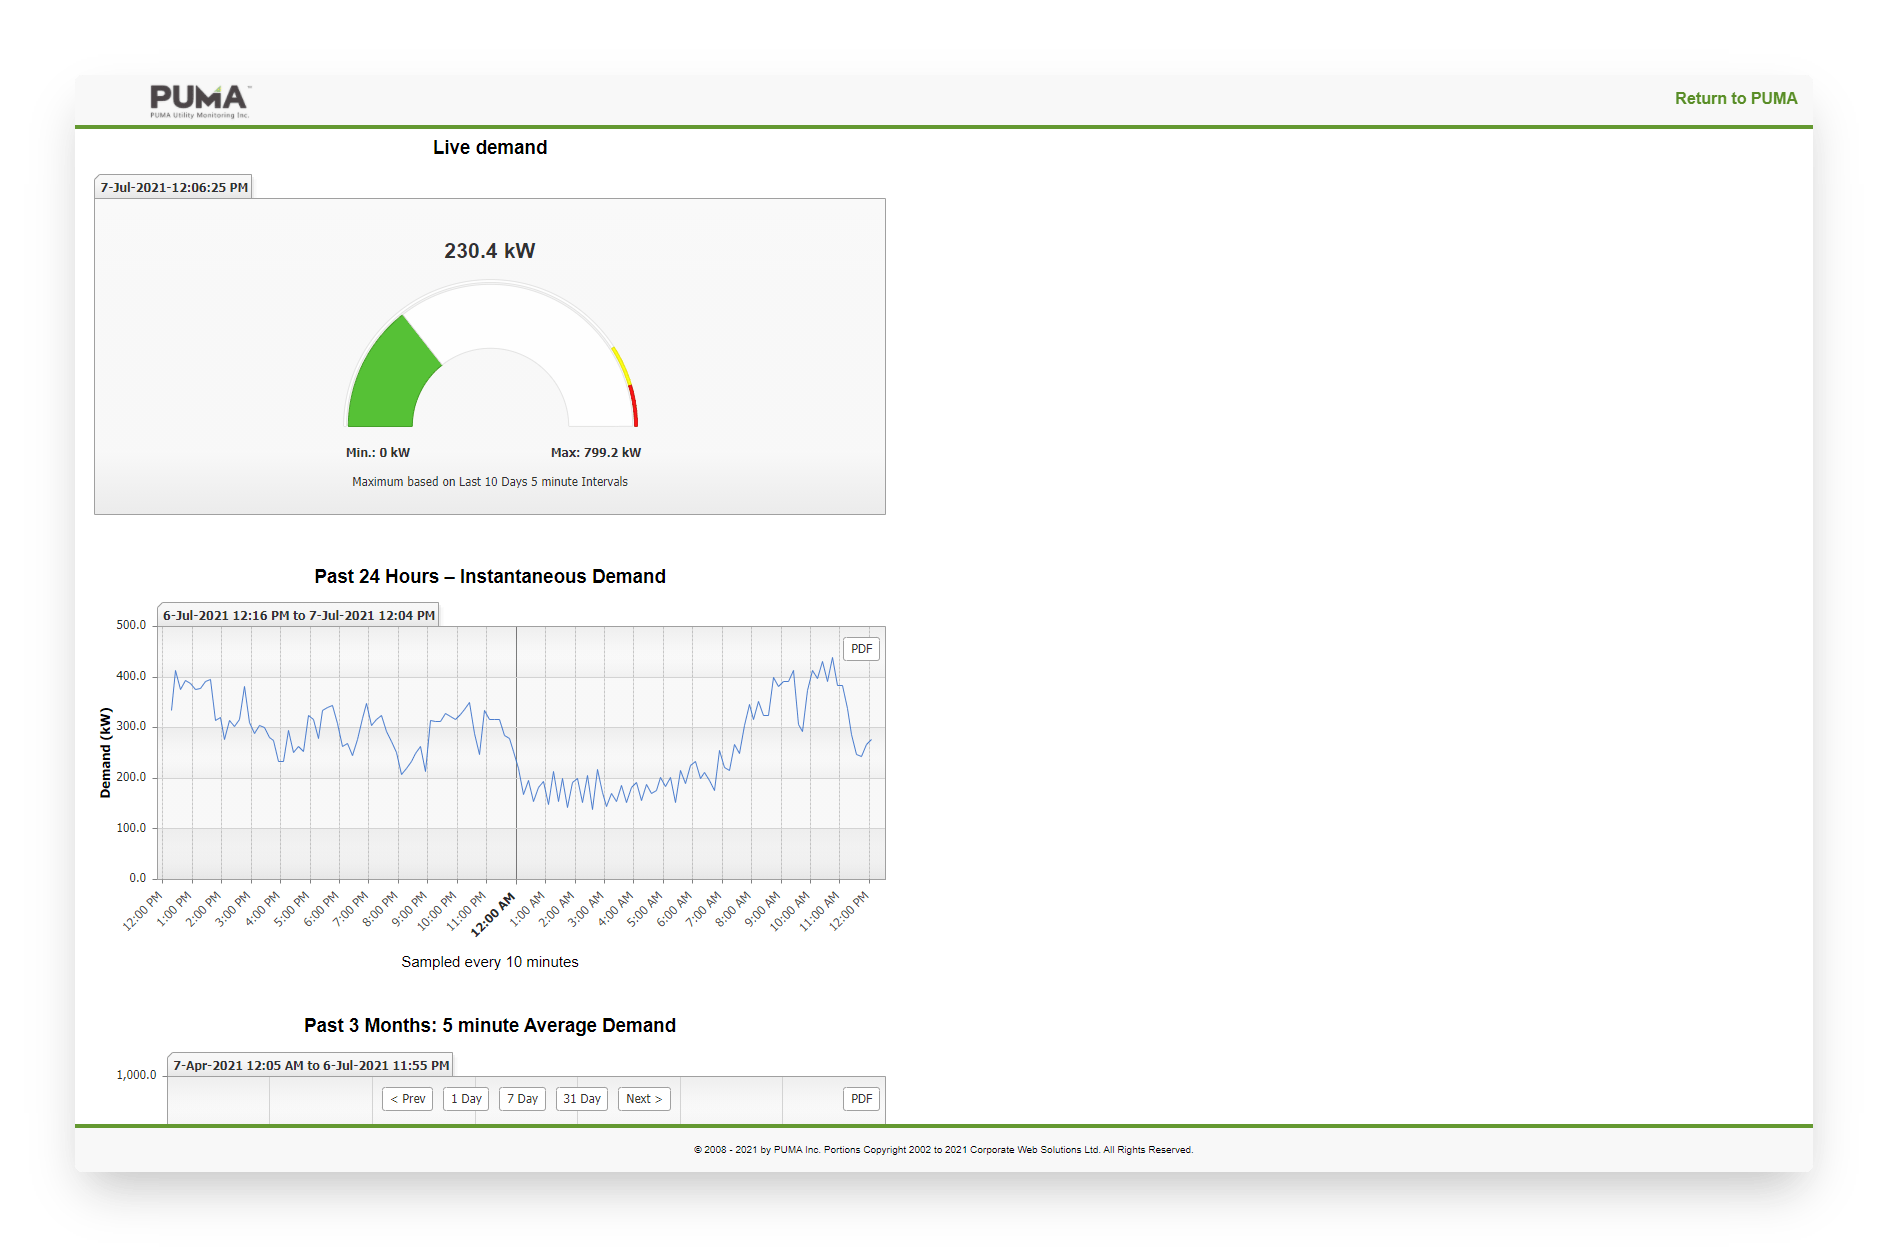1888x1247 pixels.
Task: Select the 7 Day range button
Action: click(x=522, y=1099)
